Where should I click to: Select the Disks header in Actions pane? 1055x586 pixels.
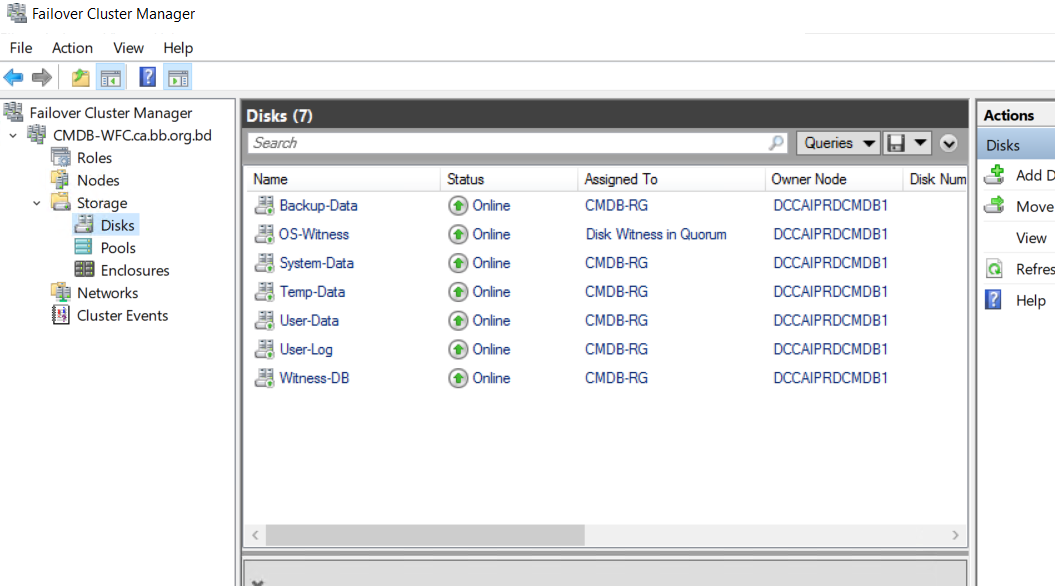[1016, 145]
